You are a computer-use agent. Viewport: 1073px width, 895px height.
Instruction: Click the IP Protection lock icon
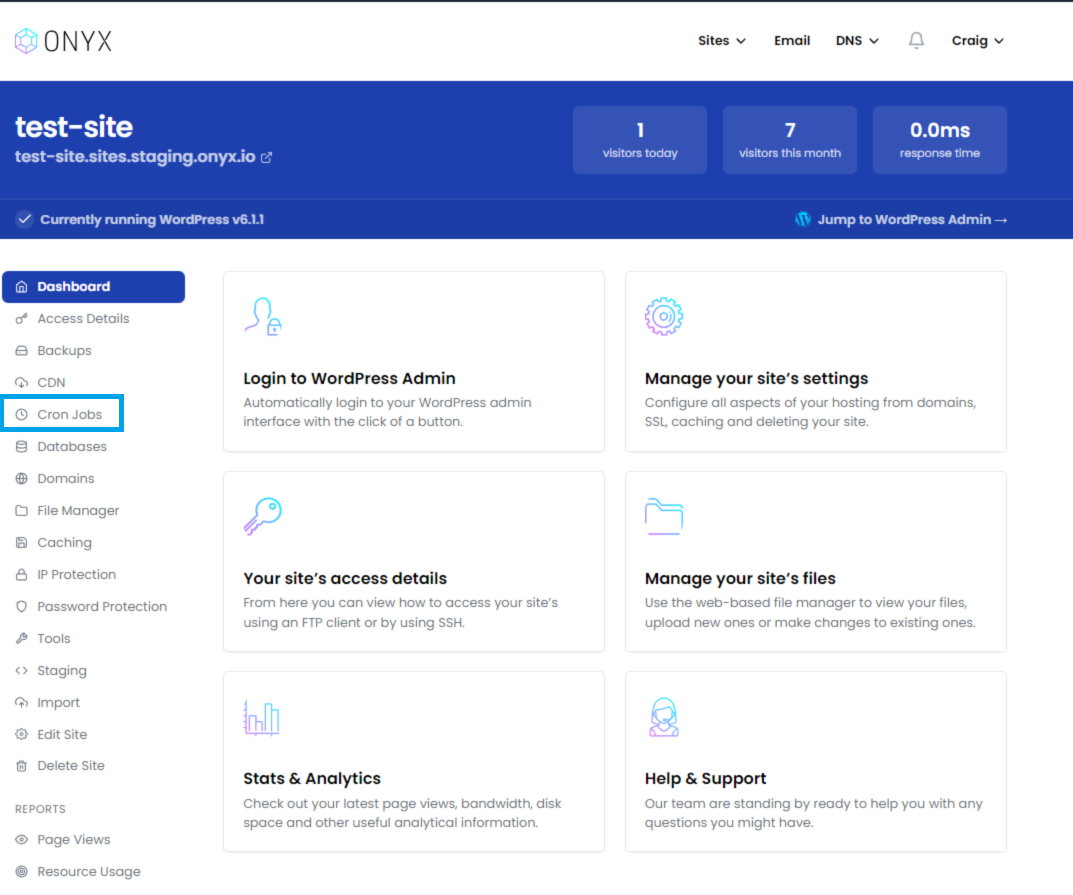coord(22,575)
